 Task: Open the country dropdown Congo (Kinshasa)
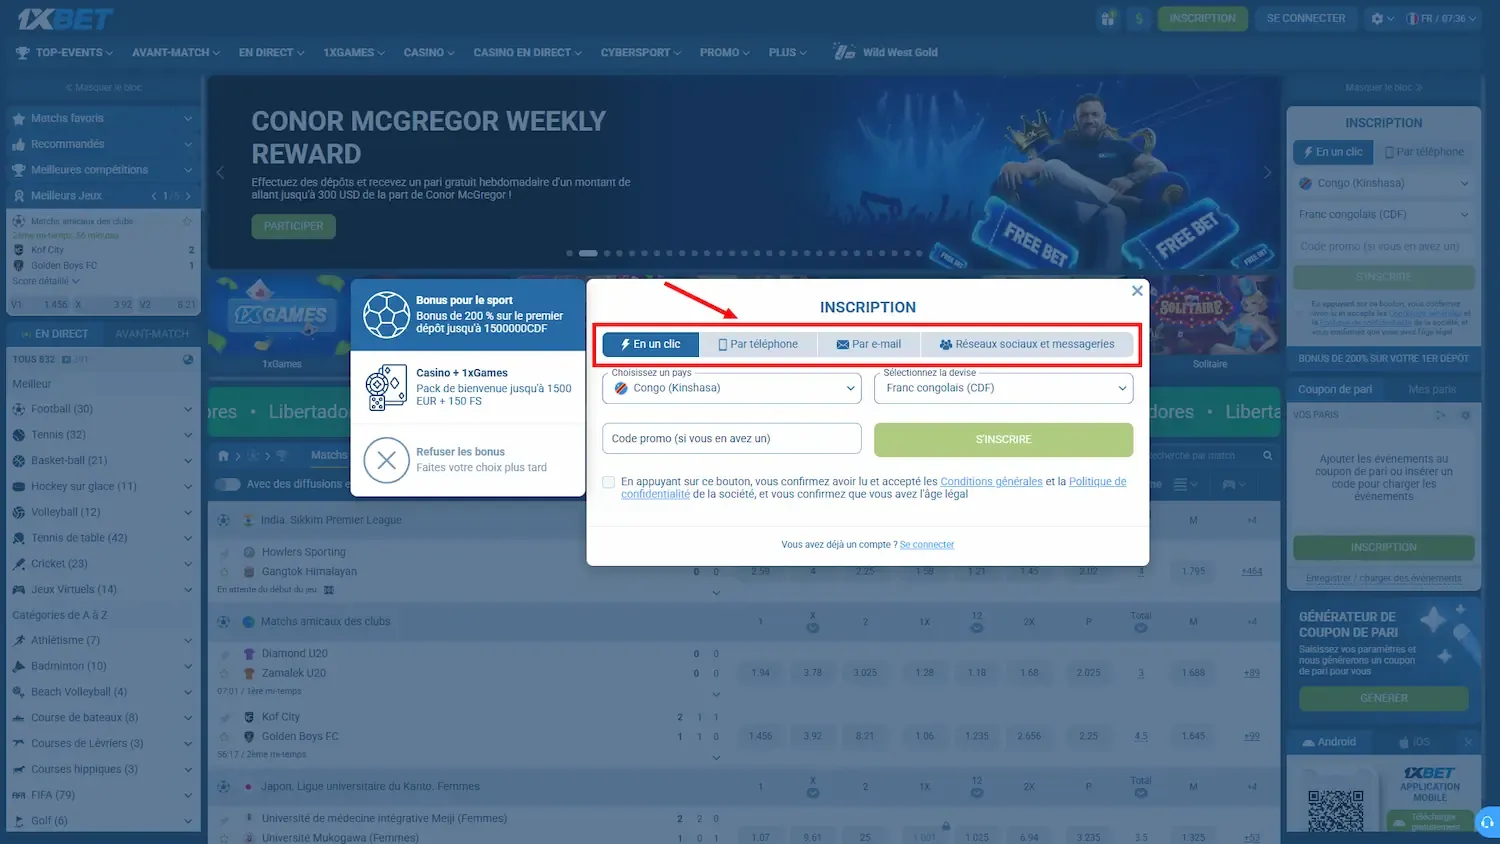click(732, 388)
